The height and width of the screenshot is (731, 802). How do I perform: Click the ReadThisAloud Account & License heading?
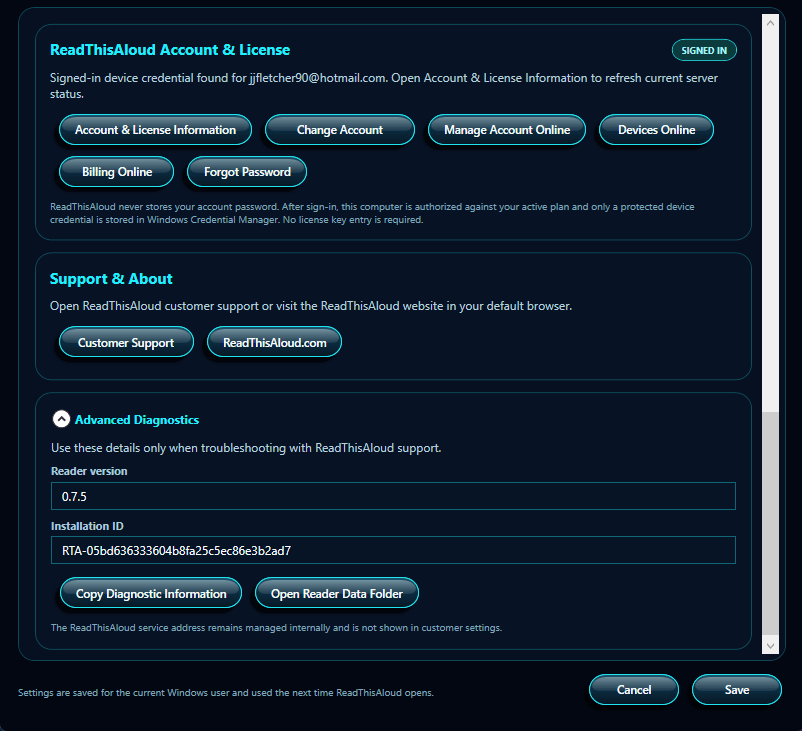[170, 50]
